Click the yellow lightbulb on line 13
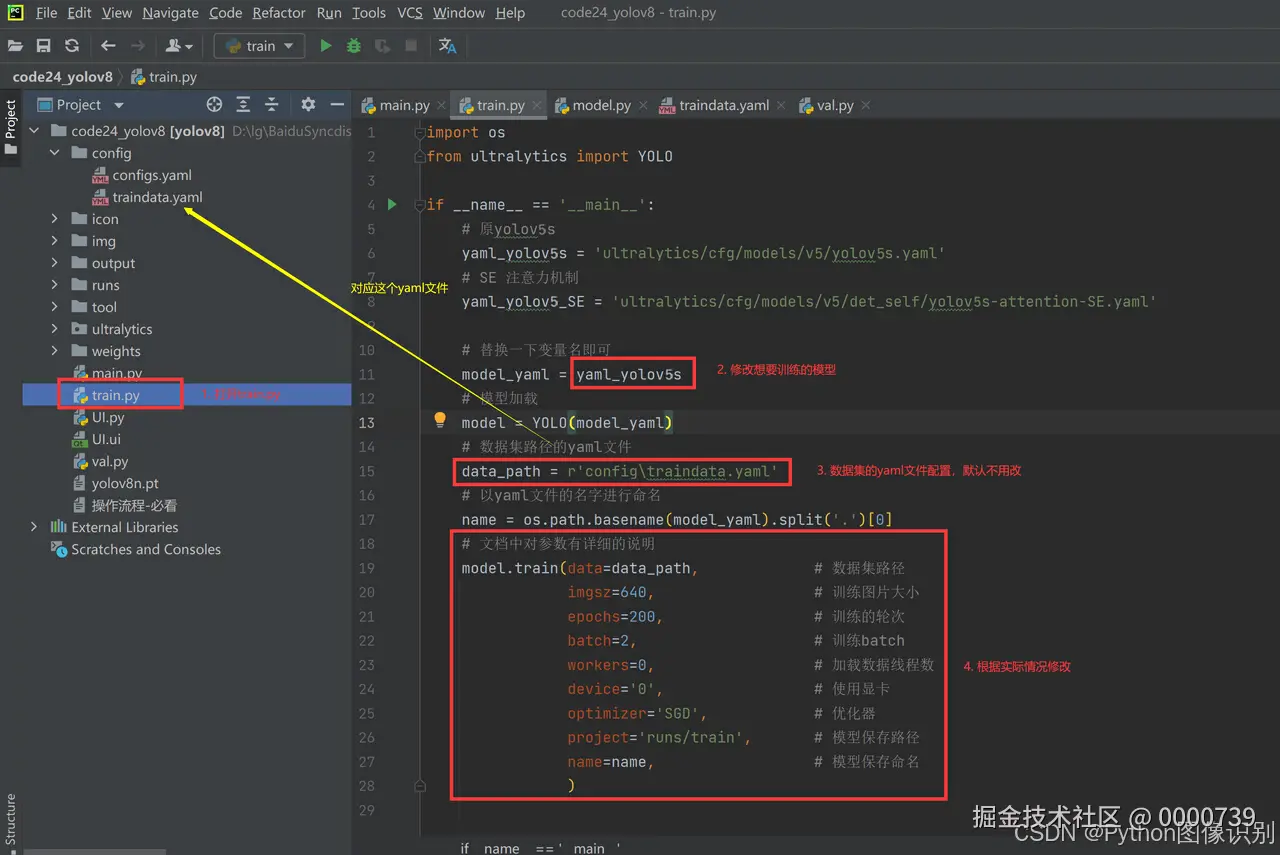Viewport: 1280px width, 855px height. tap(439, 421)
